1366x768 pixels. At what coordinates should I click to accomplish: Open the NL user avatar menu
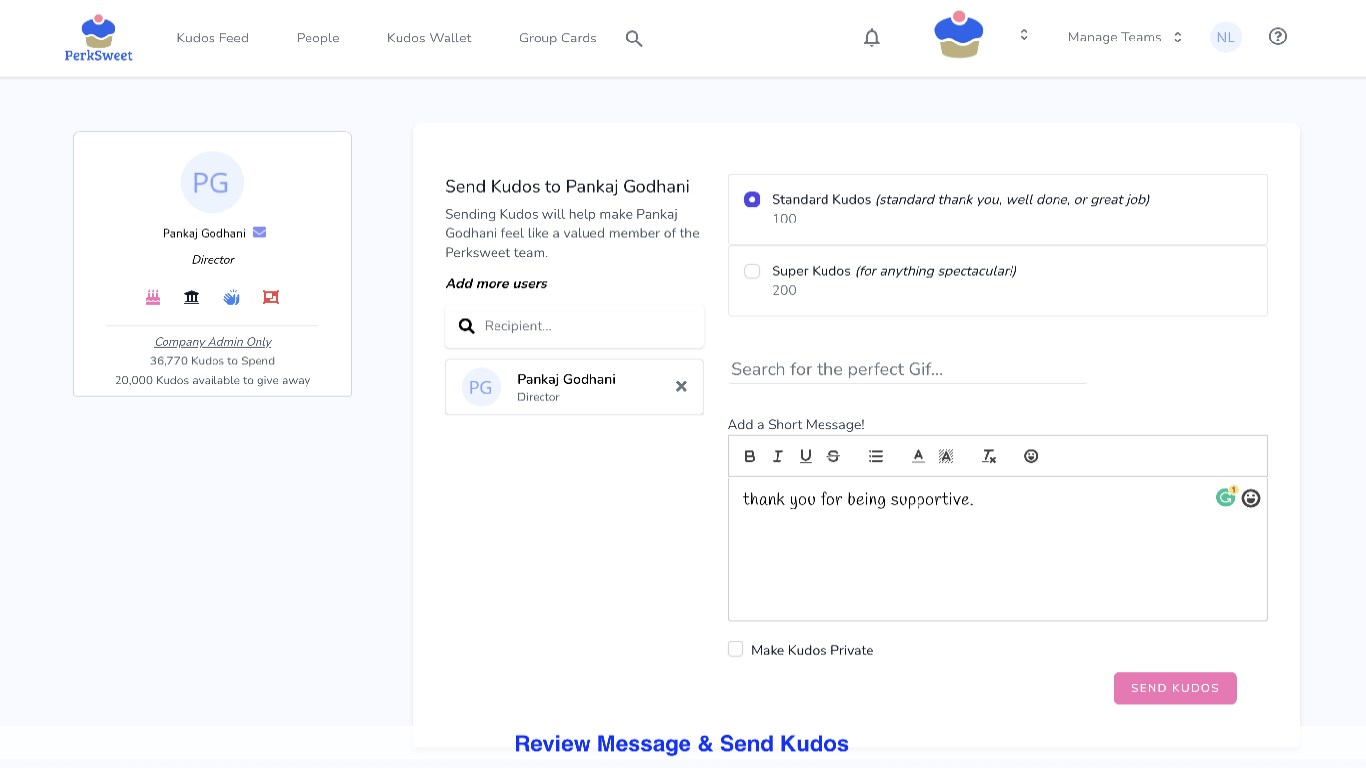(1225, 37)
